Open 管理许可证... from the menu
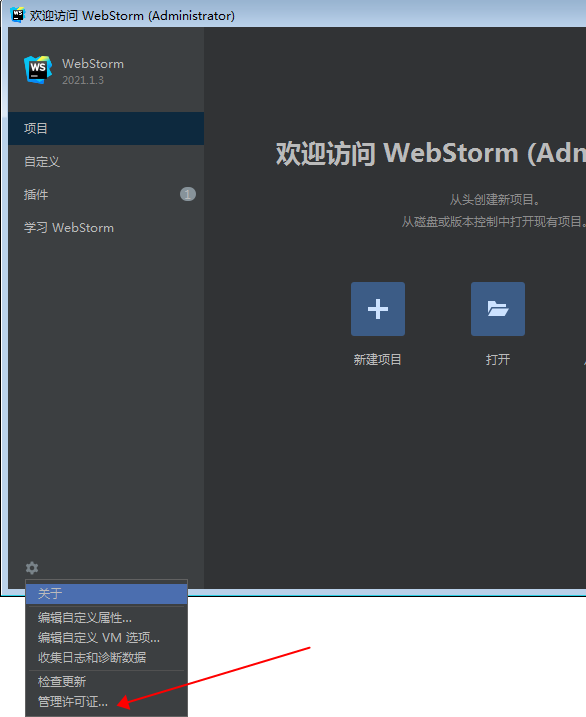 click(107, 701)
